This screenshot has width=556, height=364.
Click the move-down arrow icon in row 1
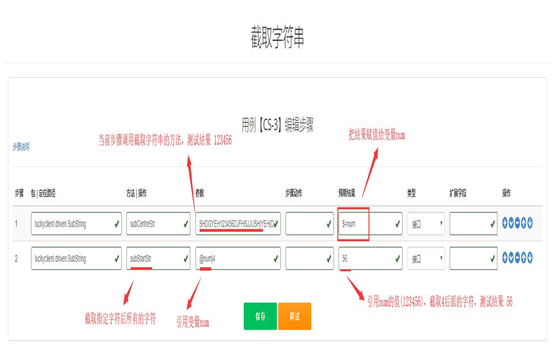click(530, 223)
